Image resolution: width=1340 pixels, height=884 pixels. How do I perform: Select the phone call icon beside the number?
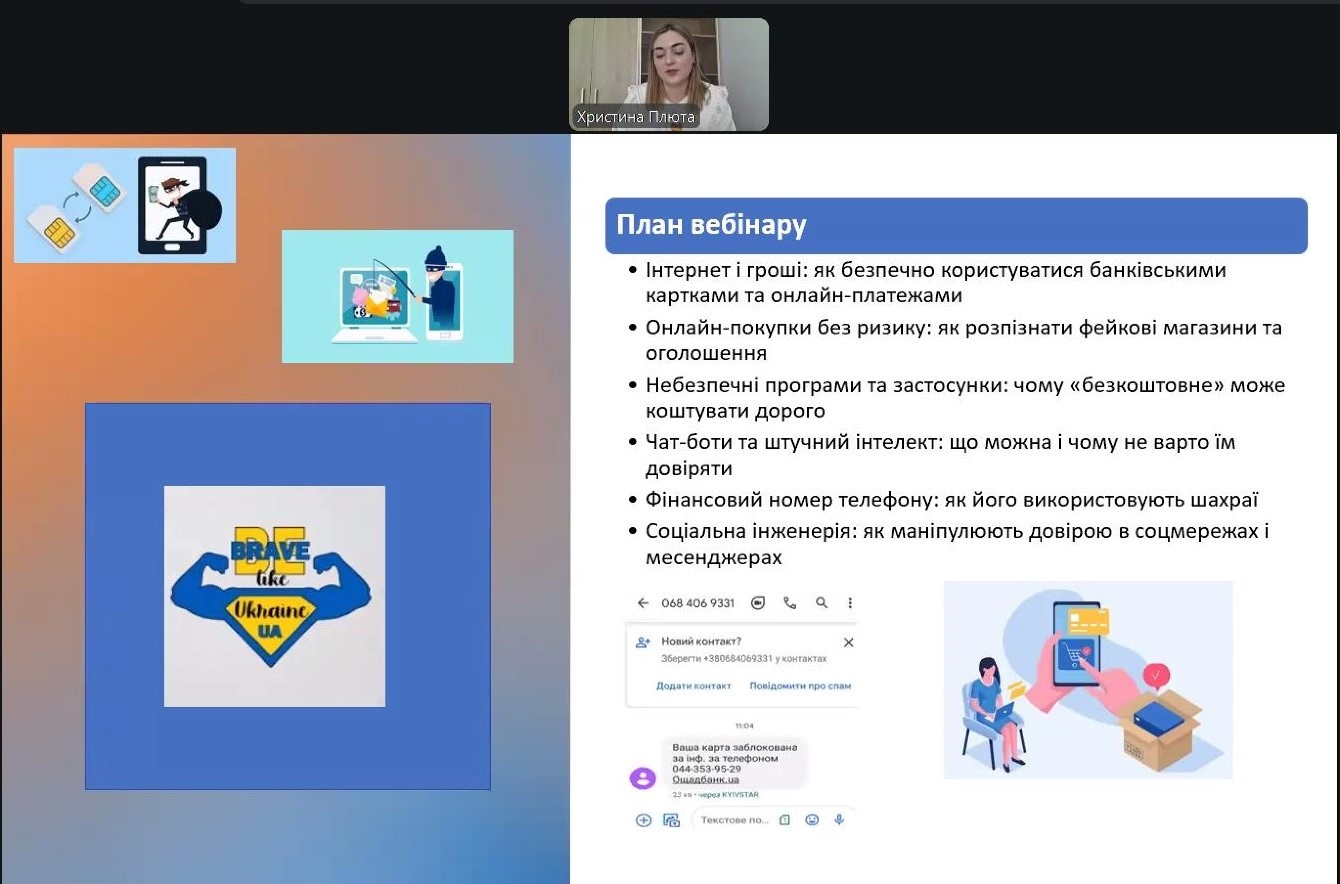point(788,603)
